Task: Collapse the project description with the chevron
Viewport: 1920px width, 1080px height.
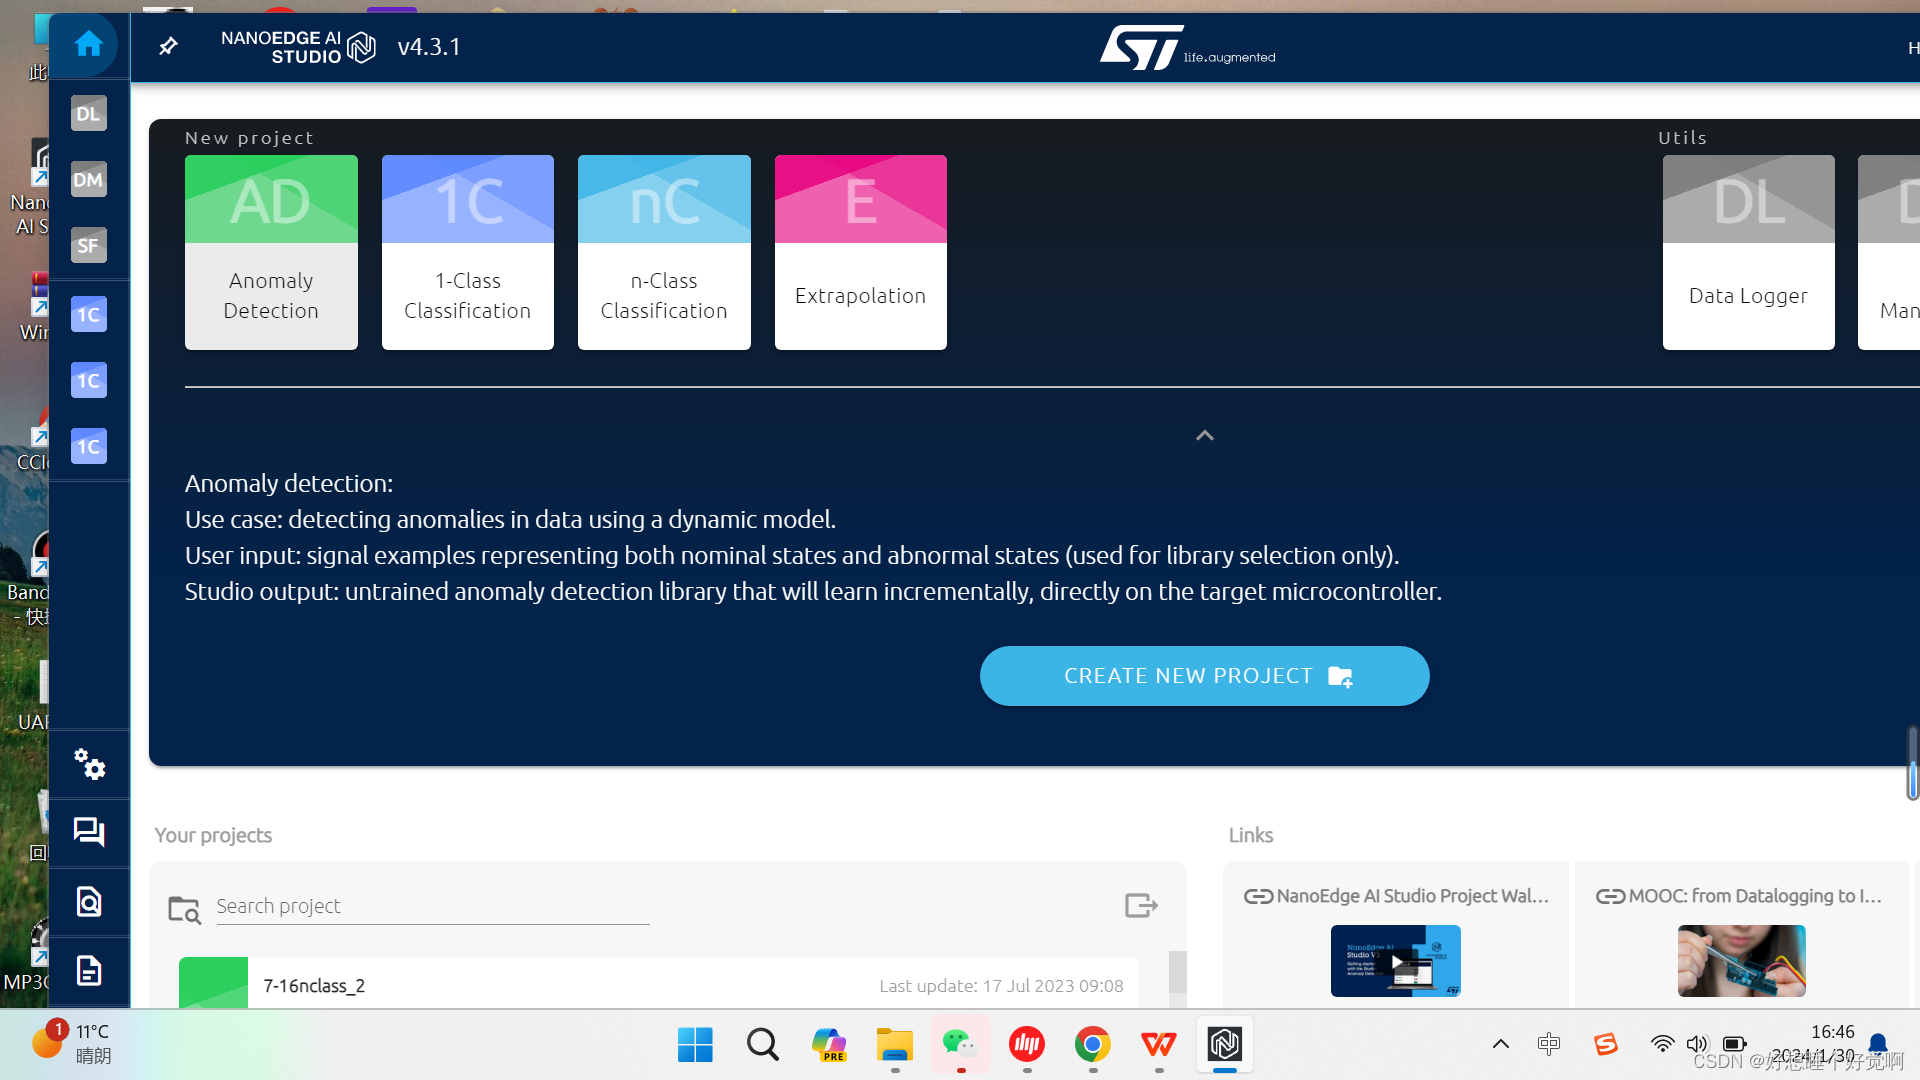Action: (1205, 435)
